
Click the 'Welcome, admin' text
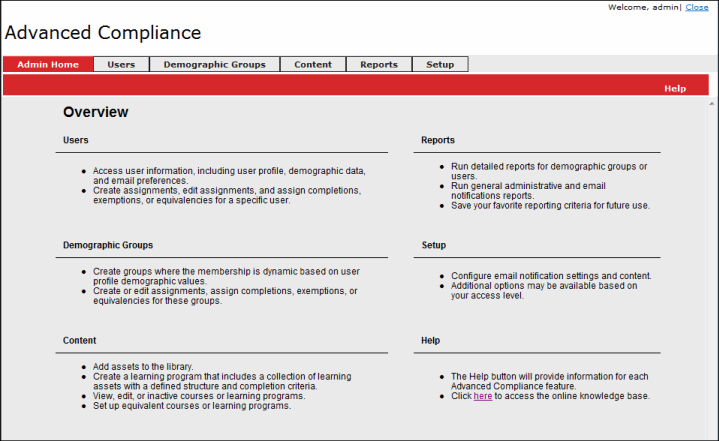pos(643,7)
